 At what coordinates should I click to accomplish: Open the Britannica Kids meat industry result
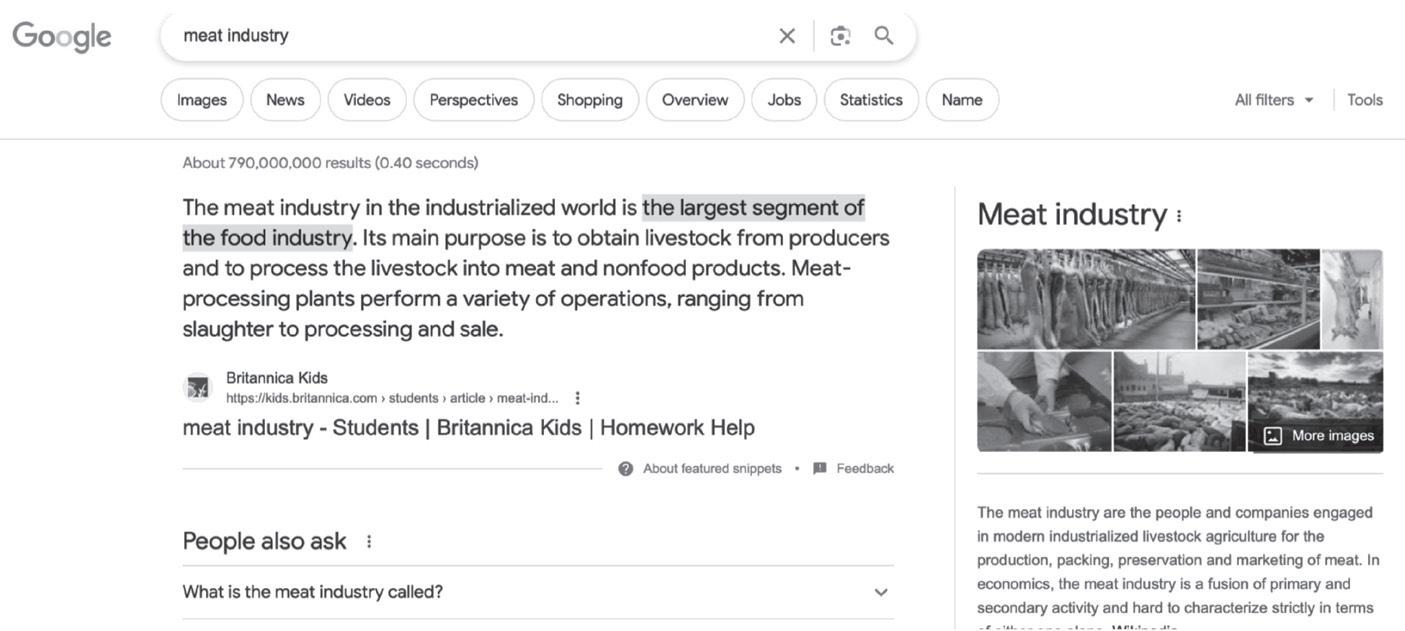coord(468,428)
